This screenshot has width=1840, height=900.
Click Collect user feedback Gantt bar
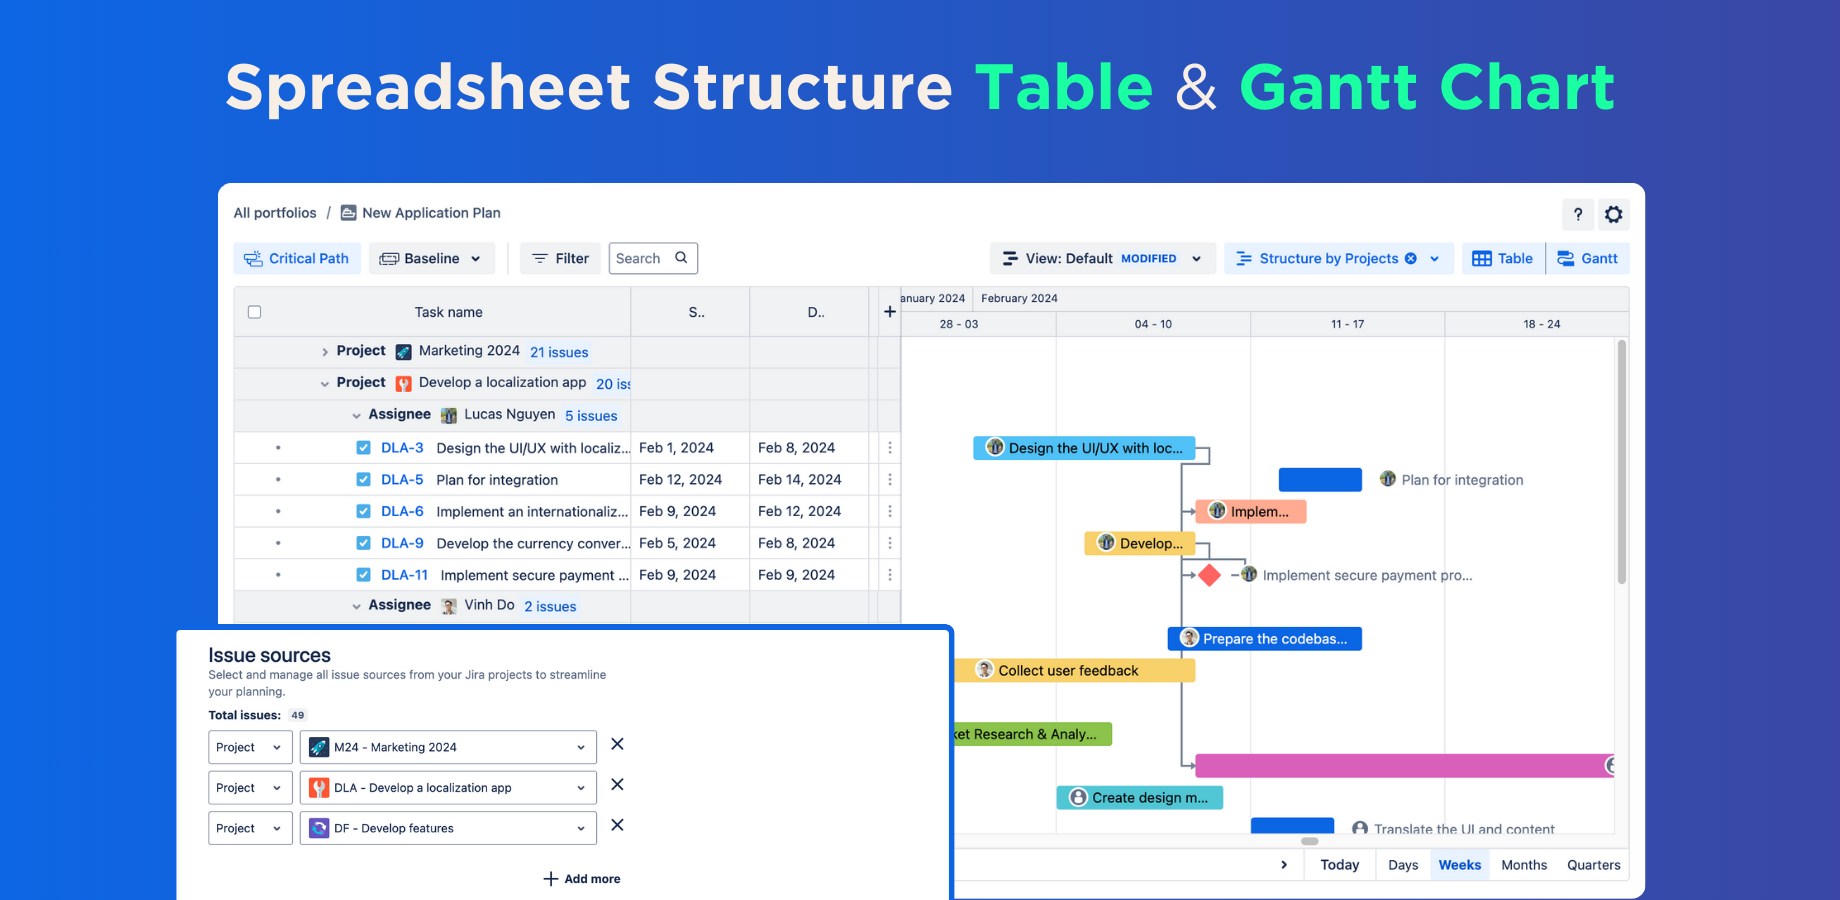pyautogui.click(x=1075, y=671)
